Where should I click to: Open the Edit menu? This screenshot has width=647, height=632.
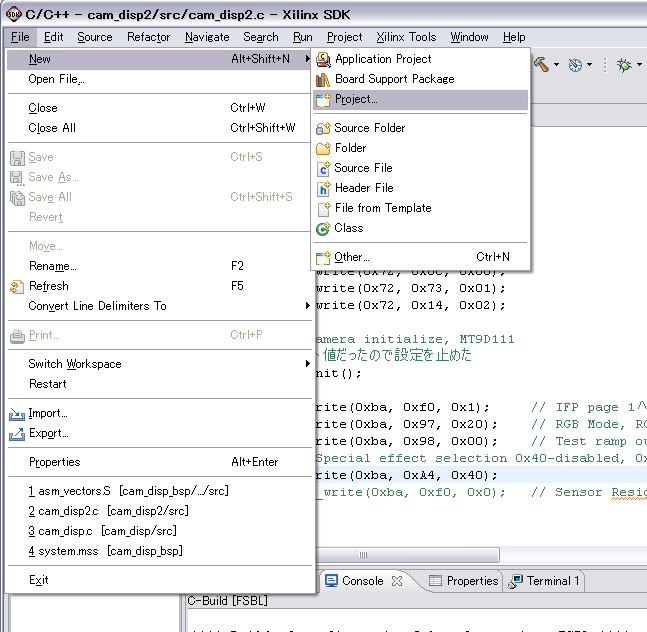click(x=54, y=37)
